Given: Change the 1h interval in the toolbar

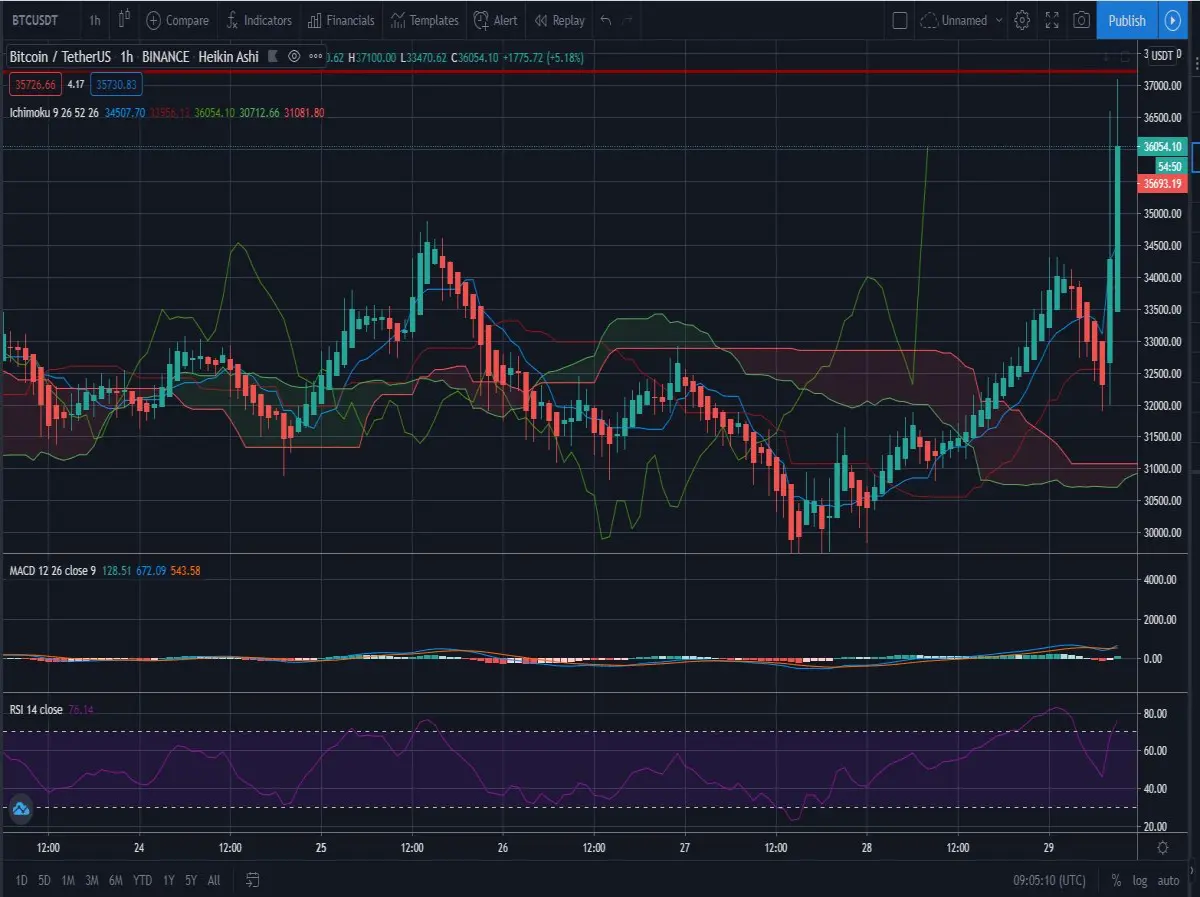Looking at the screenshot, I should coord(94,20).
